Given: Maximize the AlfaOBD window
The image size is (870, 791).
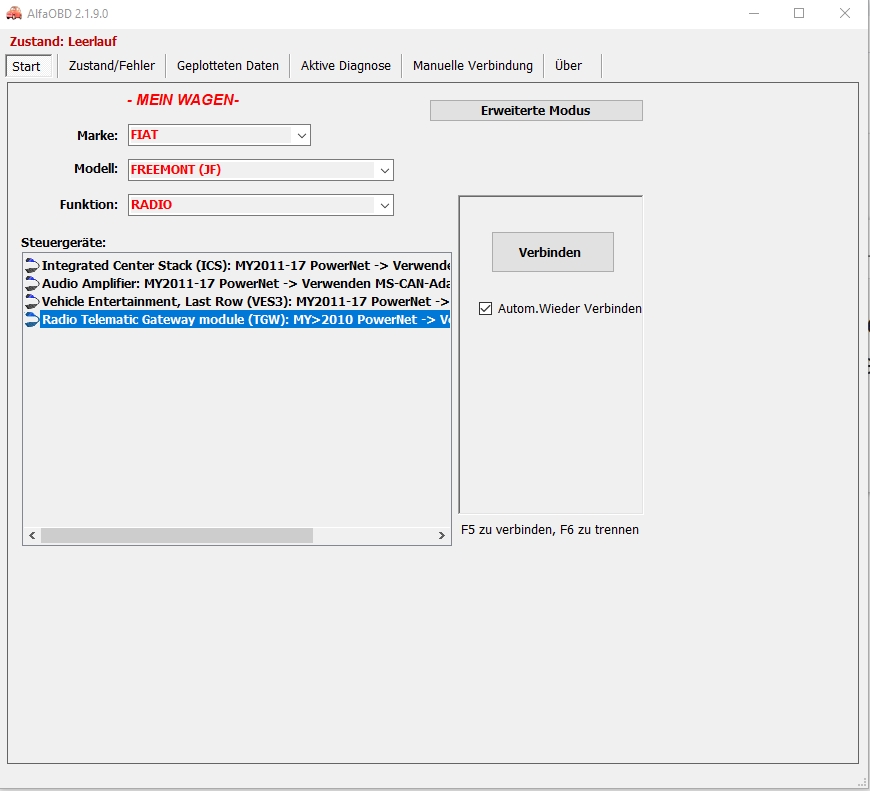Looking at the screenshot, I should tap(799, 14).
